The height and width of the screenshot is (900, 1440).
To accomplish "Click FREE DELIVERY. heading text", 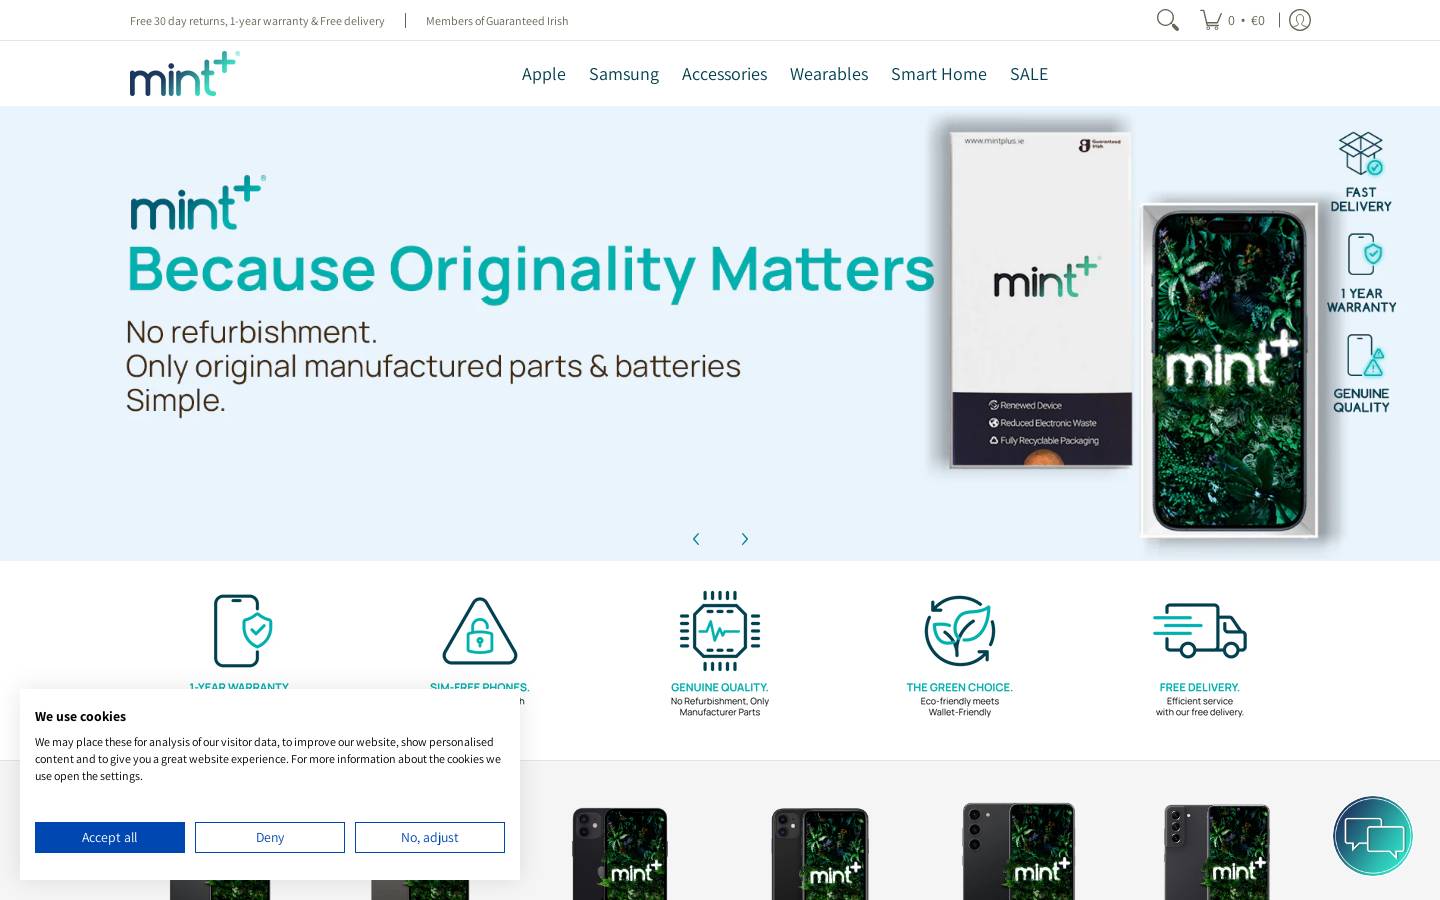I will coord(1200,687).
